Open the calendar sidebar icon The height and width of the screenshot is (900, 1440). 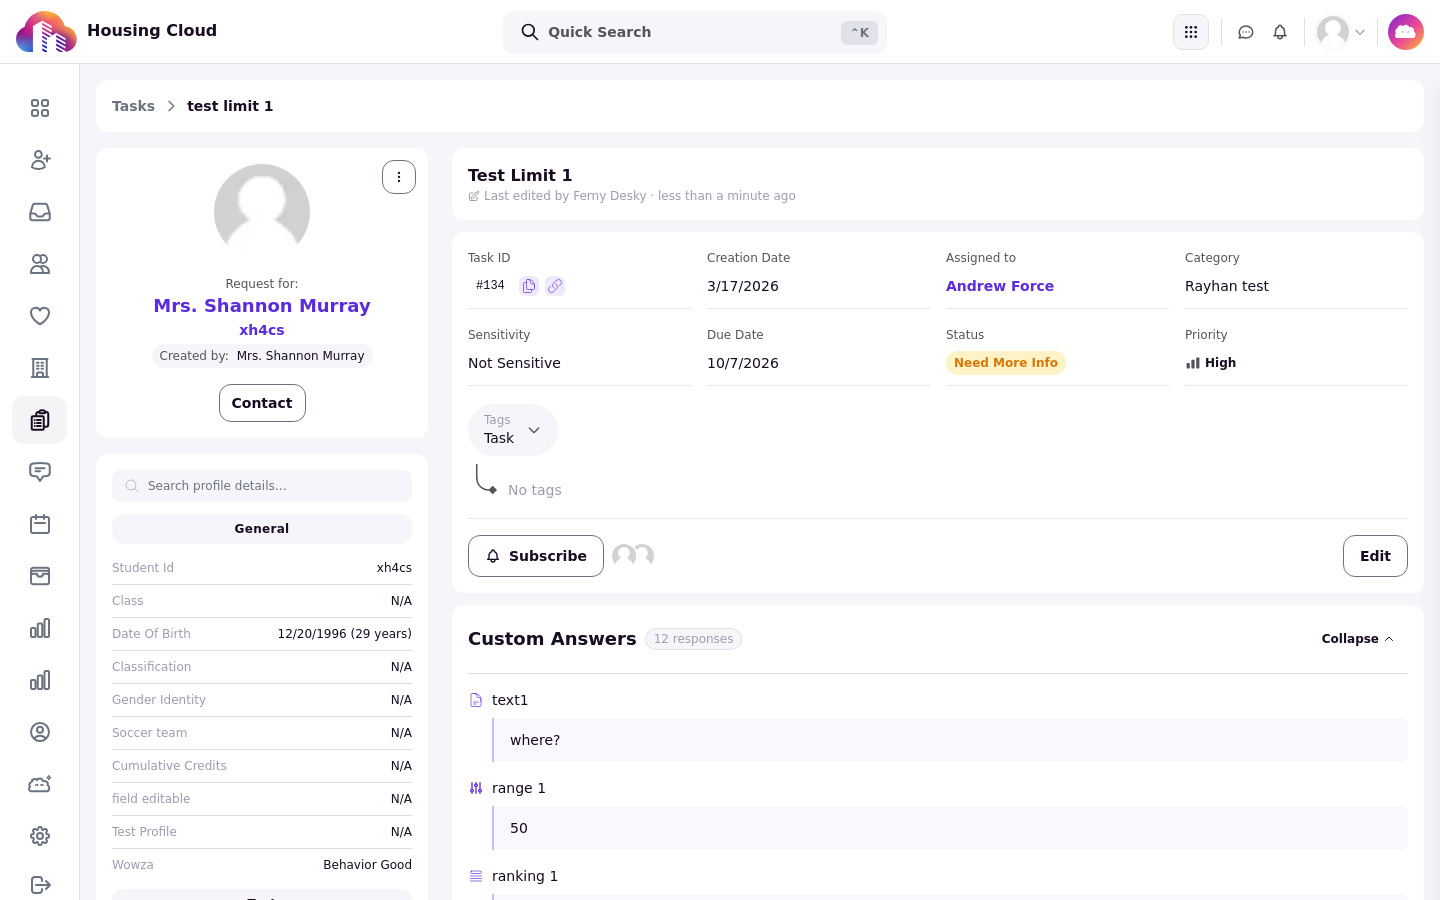[x=40, y=524]
